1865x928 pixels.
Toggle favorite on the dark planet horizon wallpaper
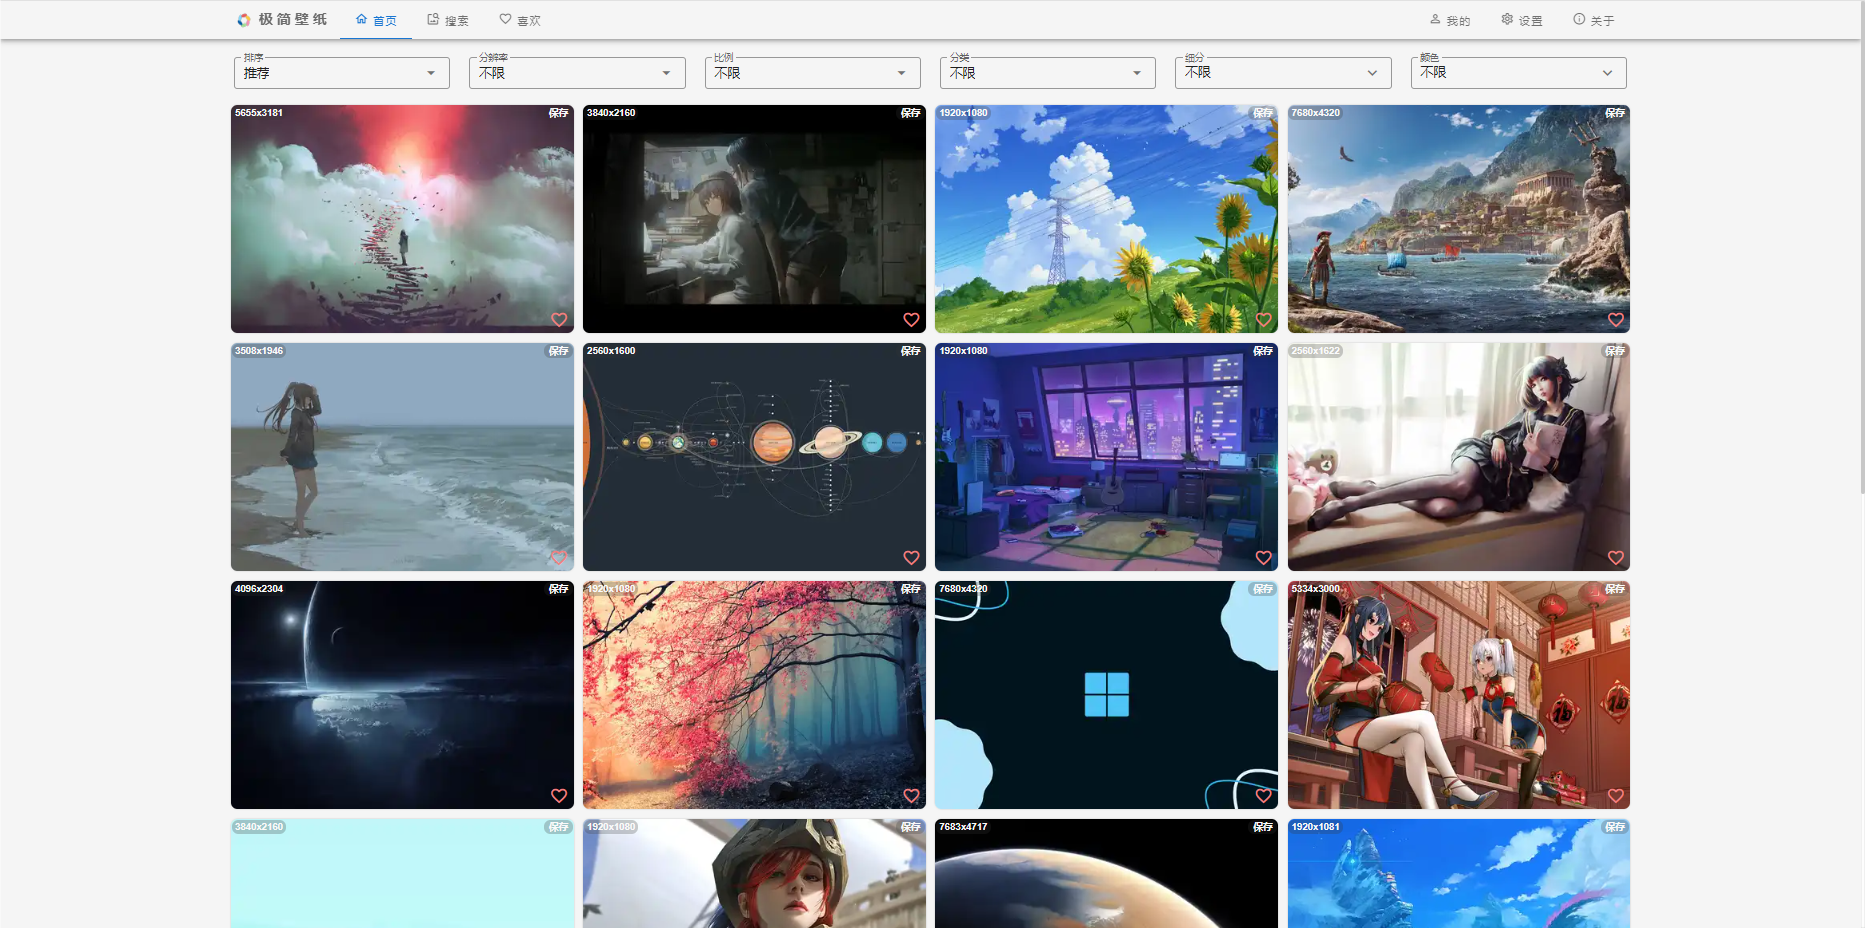point(559,796)
